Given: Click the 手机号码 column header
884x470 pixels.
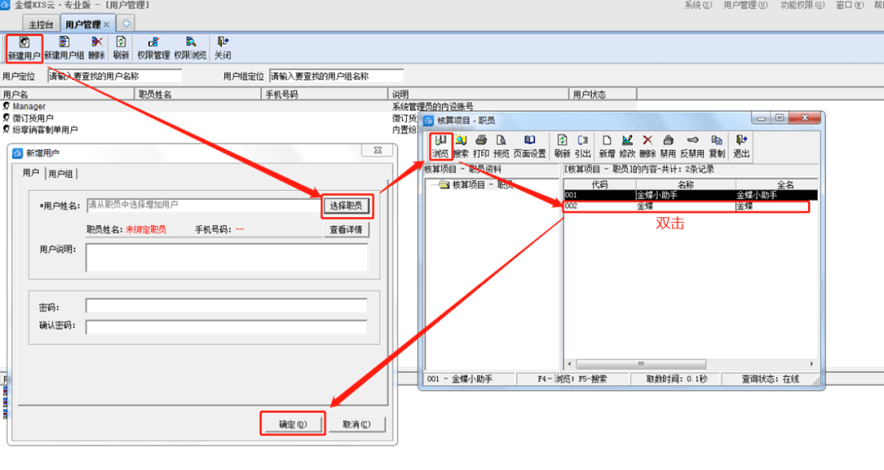Looking at the screenshot, I should (325, 94).
